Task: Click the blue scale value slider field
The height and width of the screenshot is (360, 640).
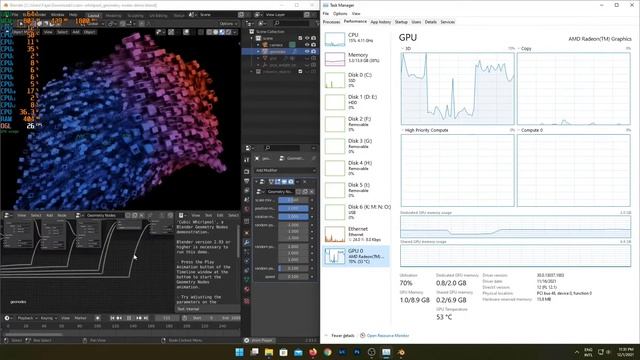Action: [x=293, y=200]
